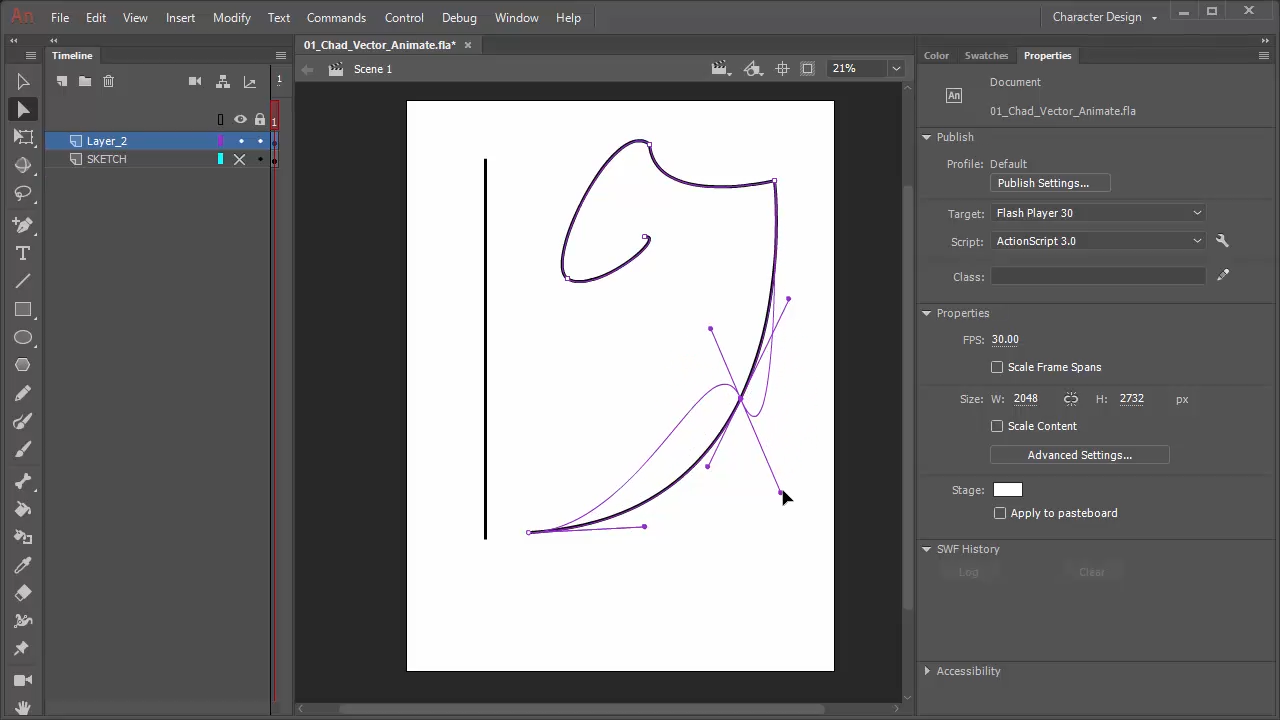
Task: Open the Modify menu
Action: (231, 18)
